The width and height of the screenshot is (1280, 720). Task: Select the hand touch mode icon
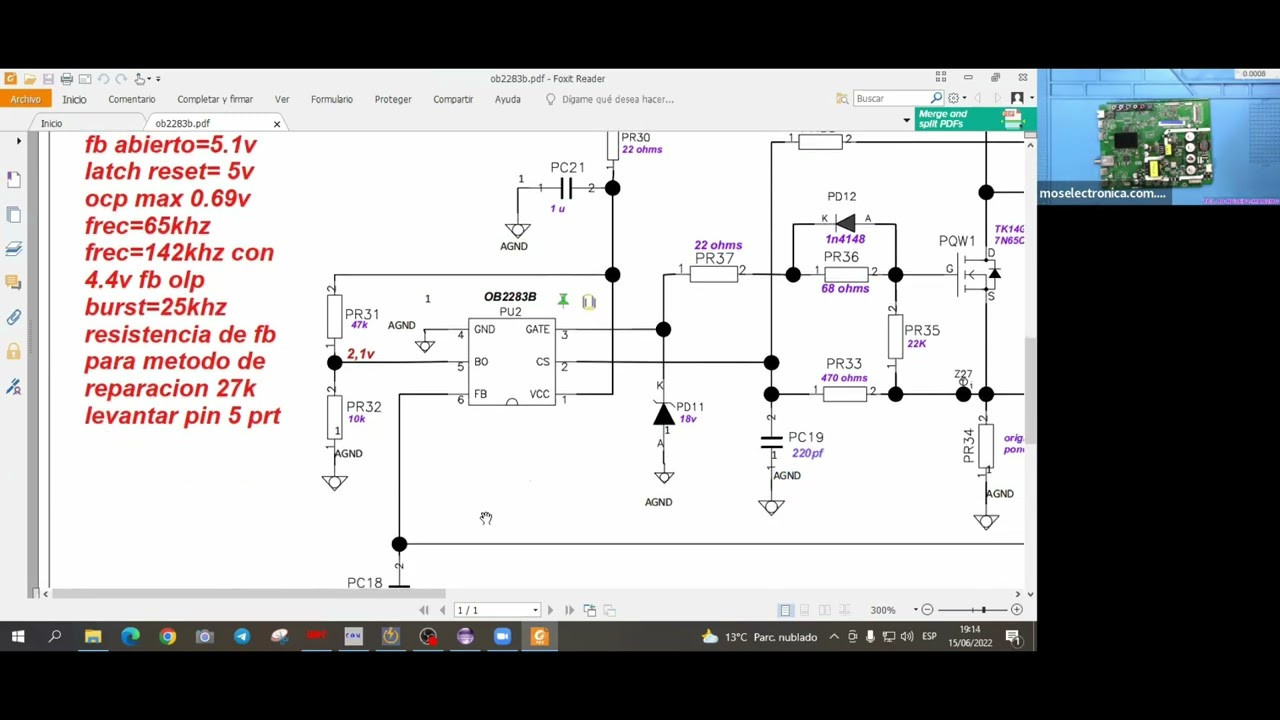coord(140,79)
